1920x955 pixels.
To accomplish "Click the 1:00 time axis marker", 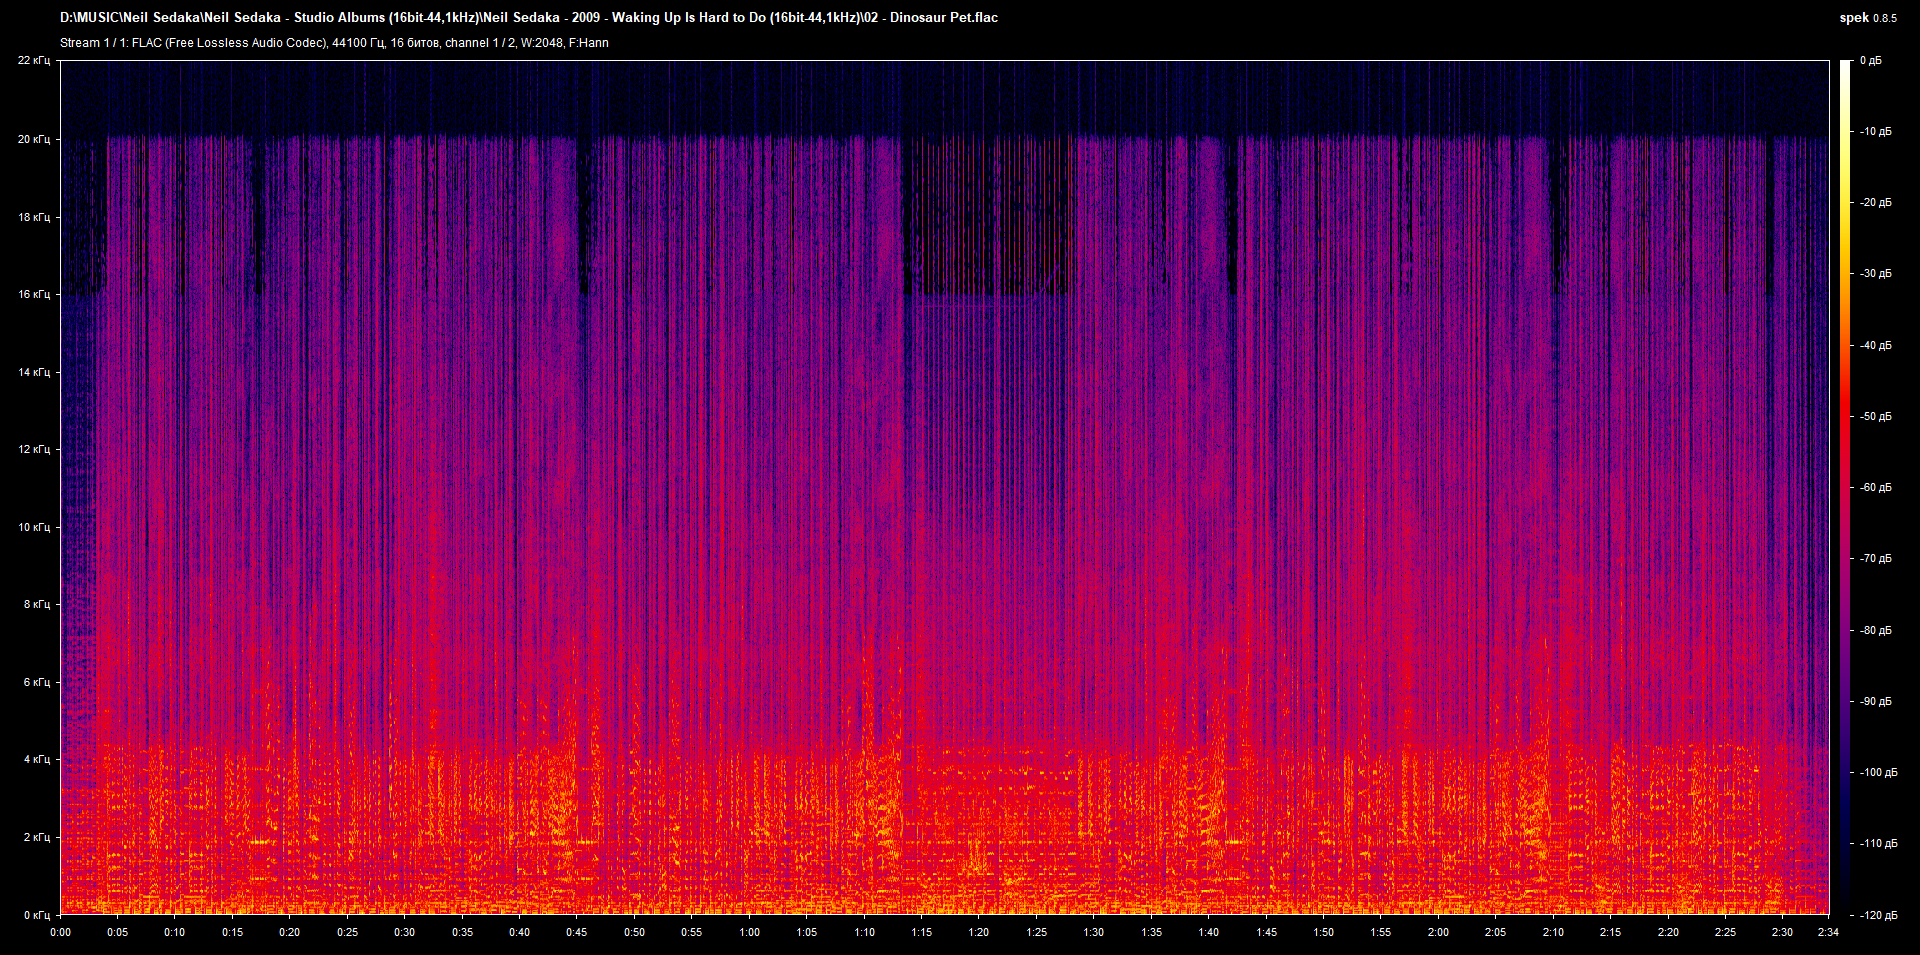I will click(x=749, y=932).
